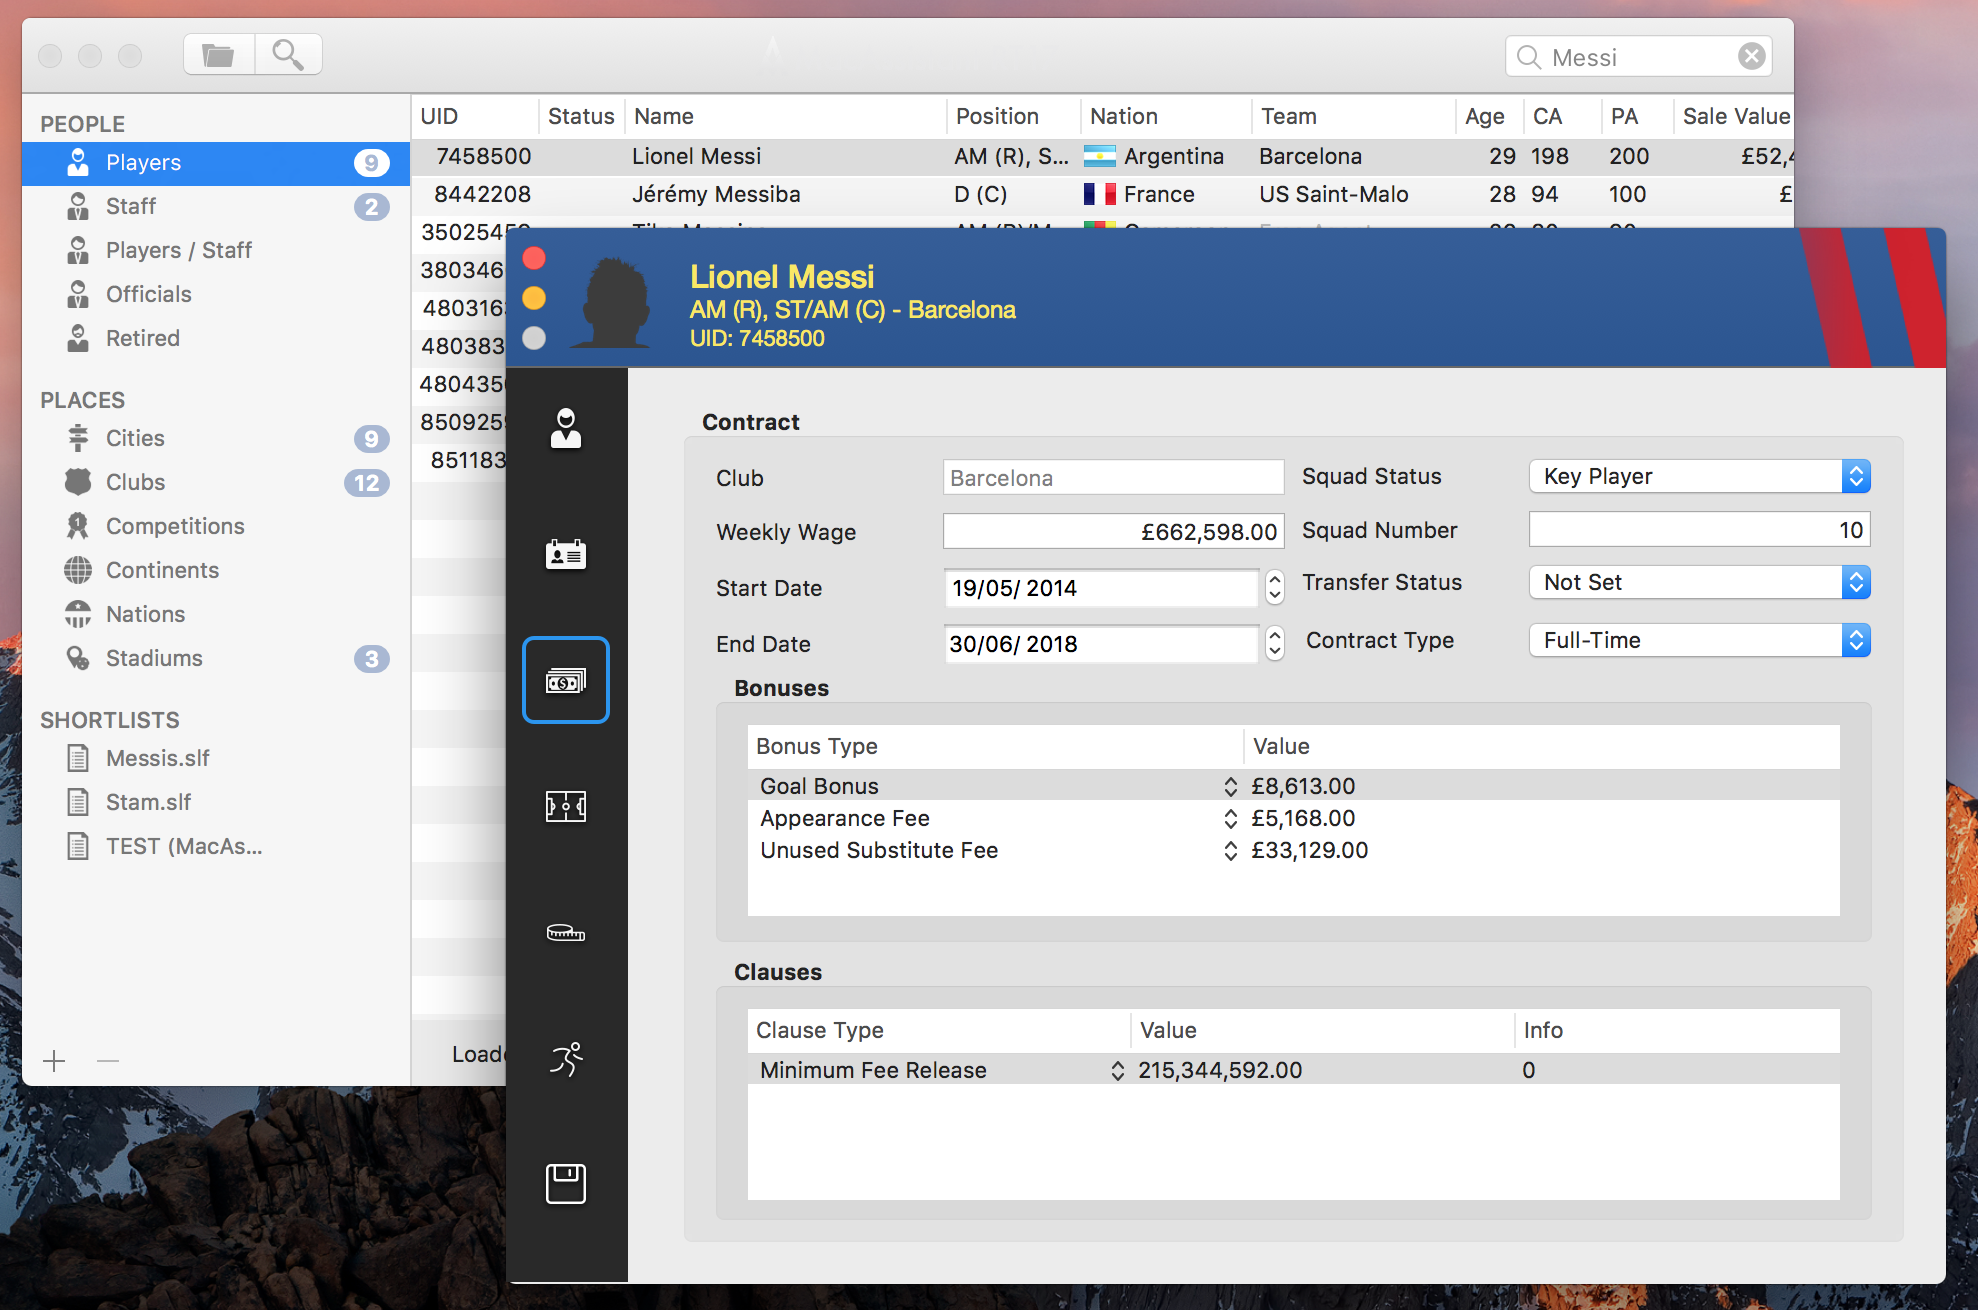This screenshot has height=1310, width=1978.
Task: Click the End Date stepper arrows
Action: [1275, 644]
